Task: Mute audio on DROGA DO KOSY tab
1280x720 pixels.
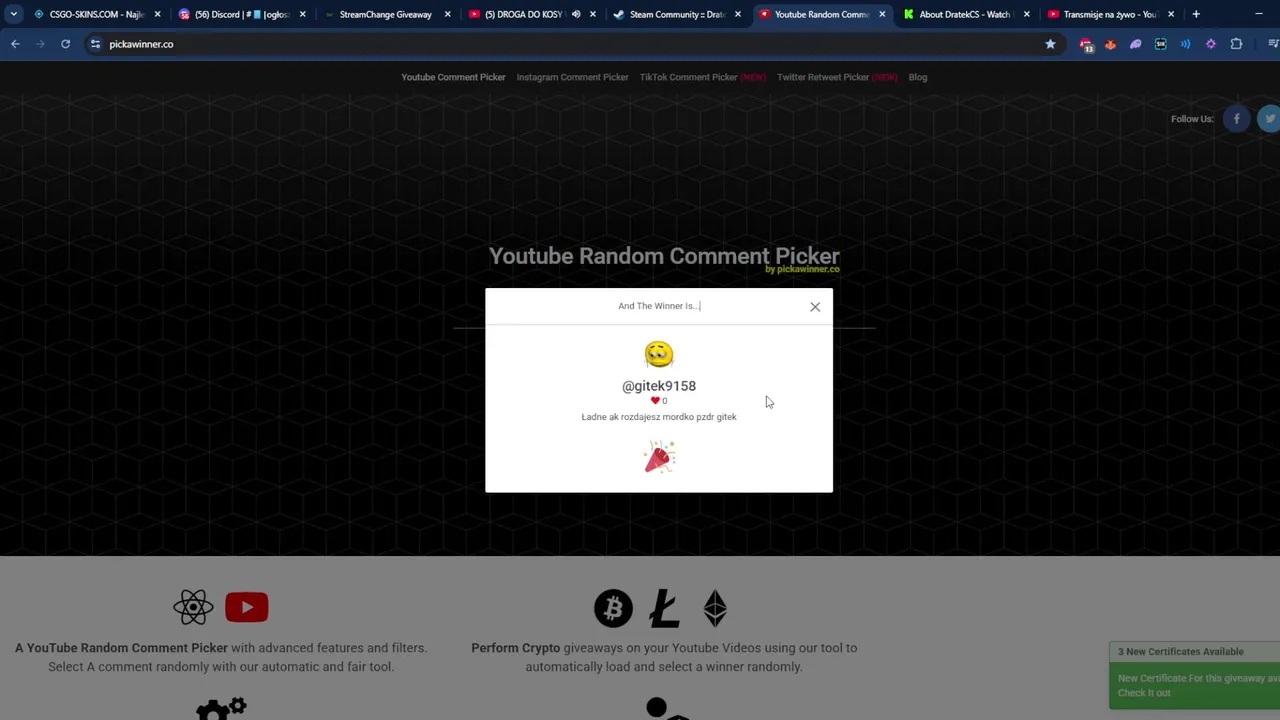Action: coord(576,14)
